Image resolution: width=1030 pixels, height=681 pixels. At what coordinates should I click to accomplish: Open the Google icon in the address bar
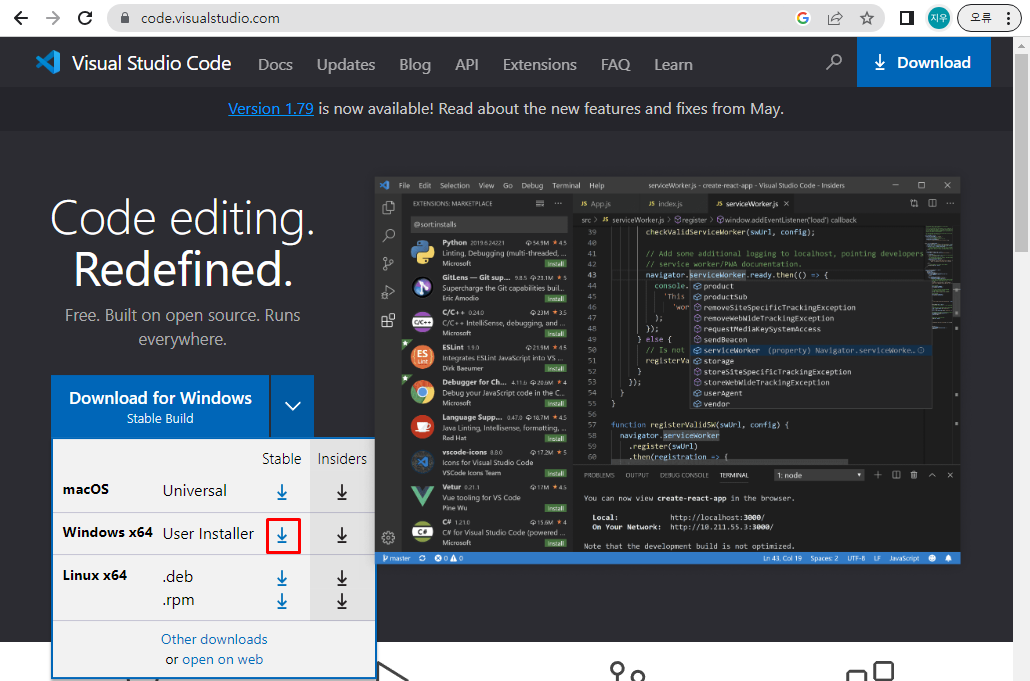tap(803, 18)
